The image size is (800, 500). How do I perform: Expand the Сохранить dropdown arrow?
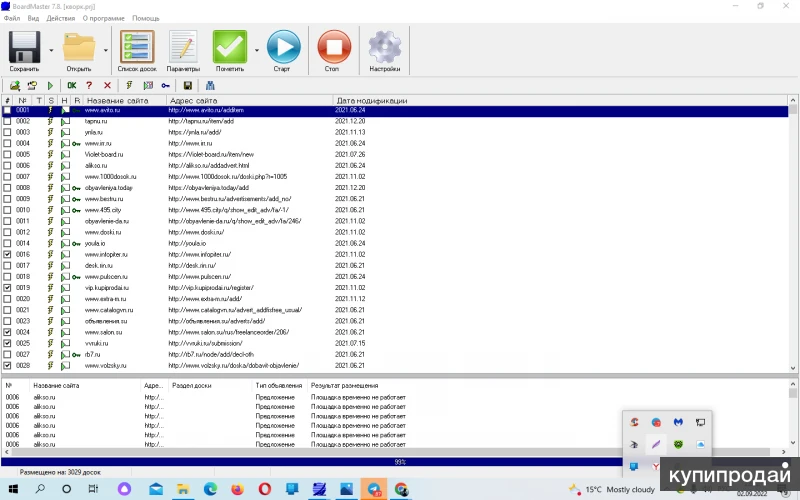[50, 49]
